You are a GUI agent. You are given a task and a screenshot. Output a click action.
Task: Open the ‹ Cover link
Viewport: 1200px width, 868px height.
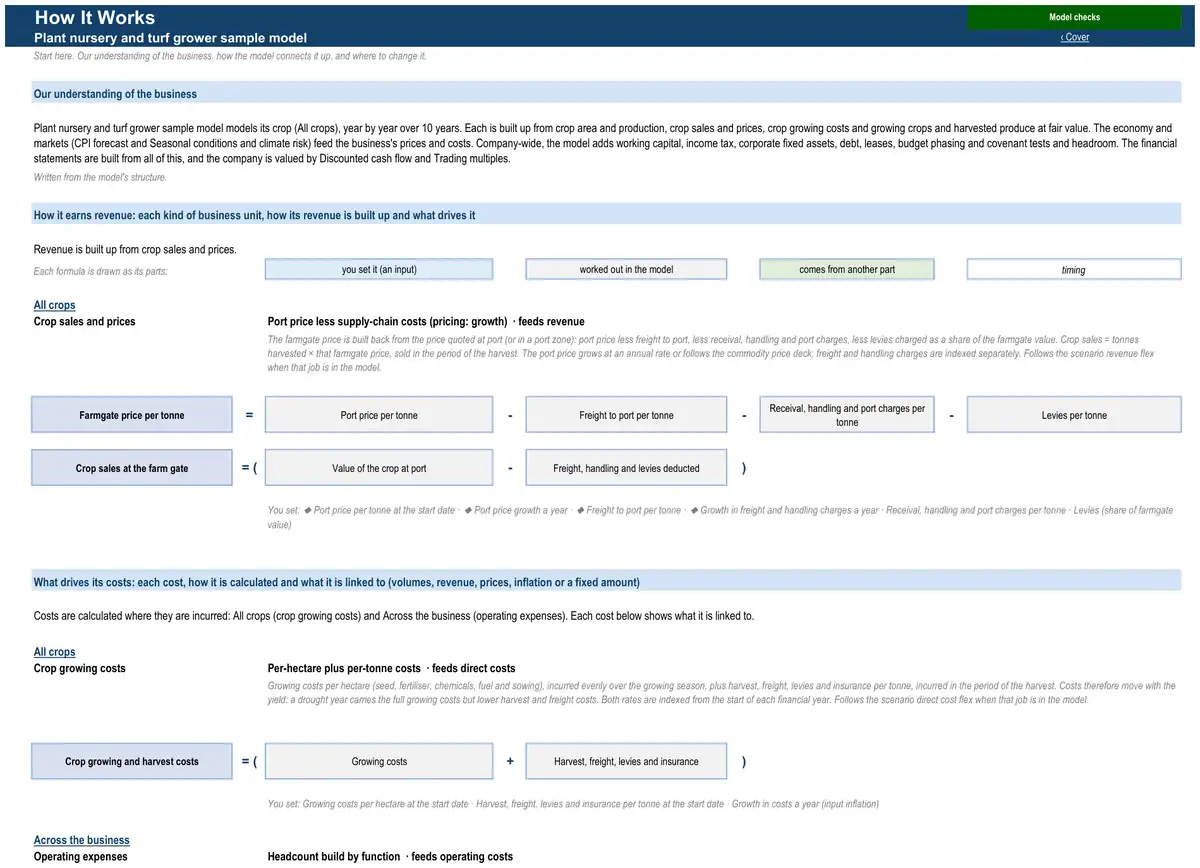coord(1075,37)
